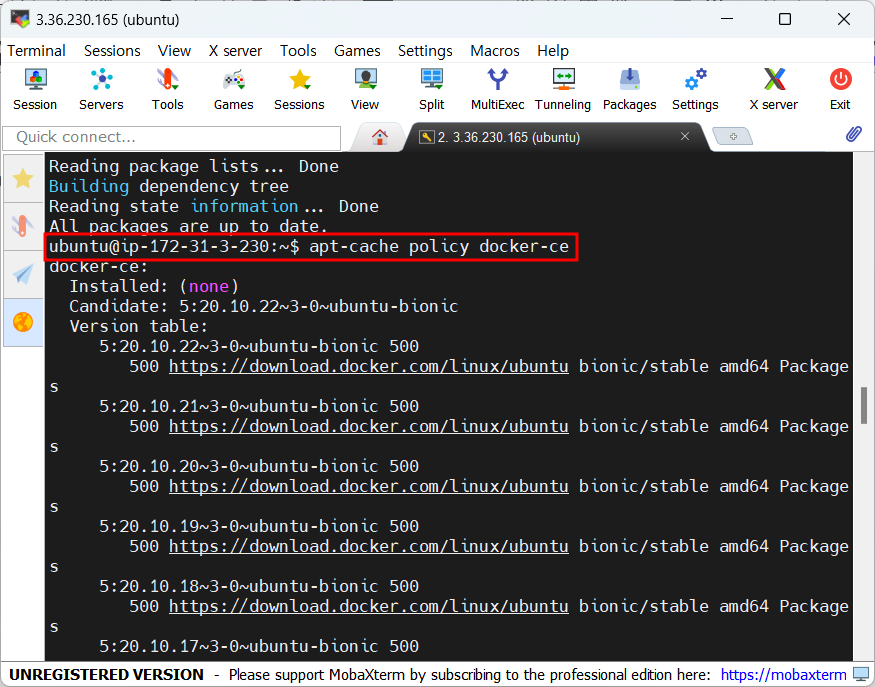Open the View toolbar icon
This screenshot has height=687, width=875.
point(365,89)
